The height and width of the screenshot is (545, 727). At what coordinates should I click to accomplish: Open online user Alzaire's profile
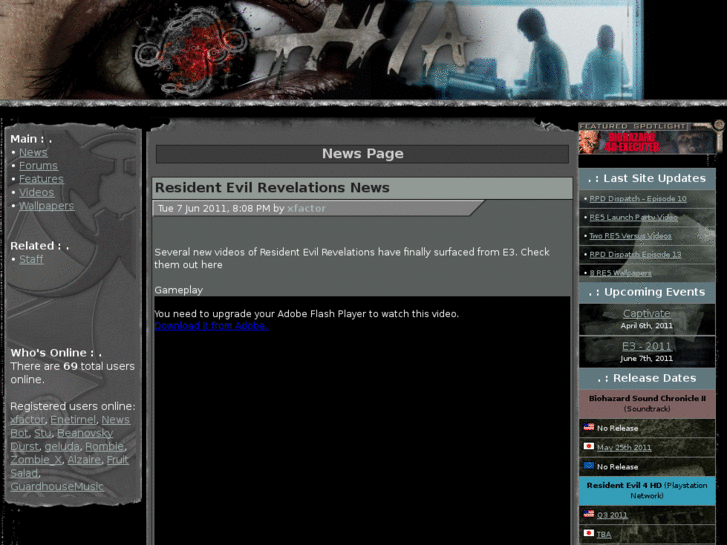(x=84, y=460)
